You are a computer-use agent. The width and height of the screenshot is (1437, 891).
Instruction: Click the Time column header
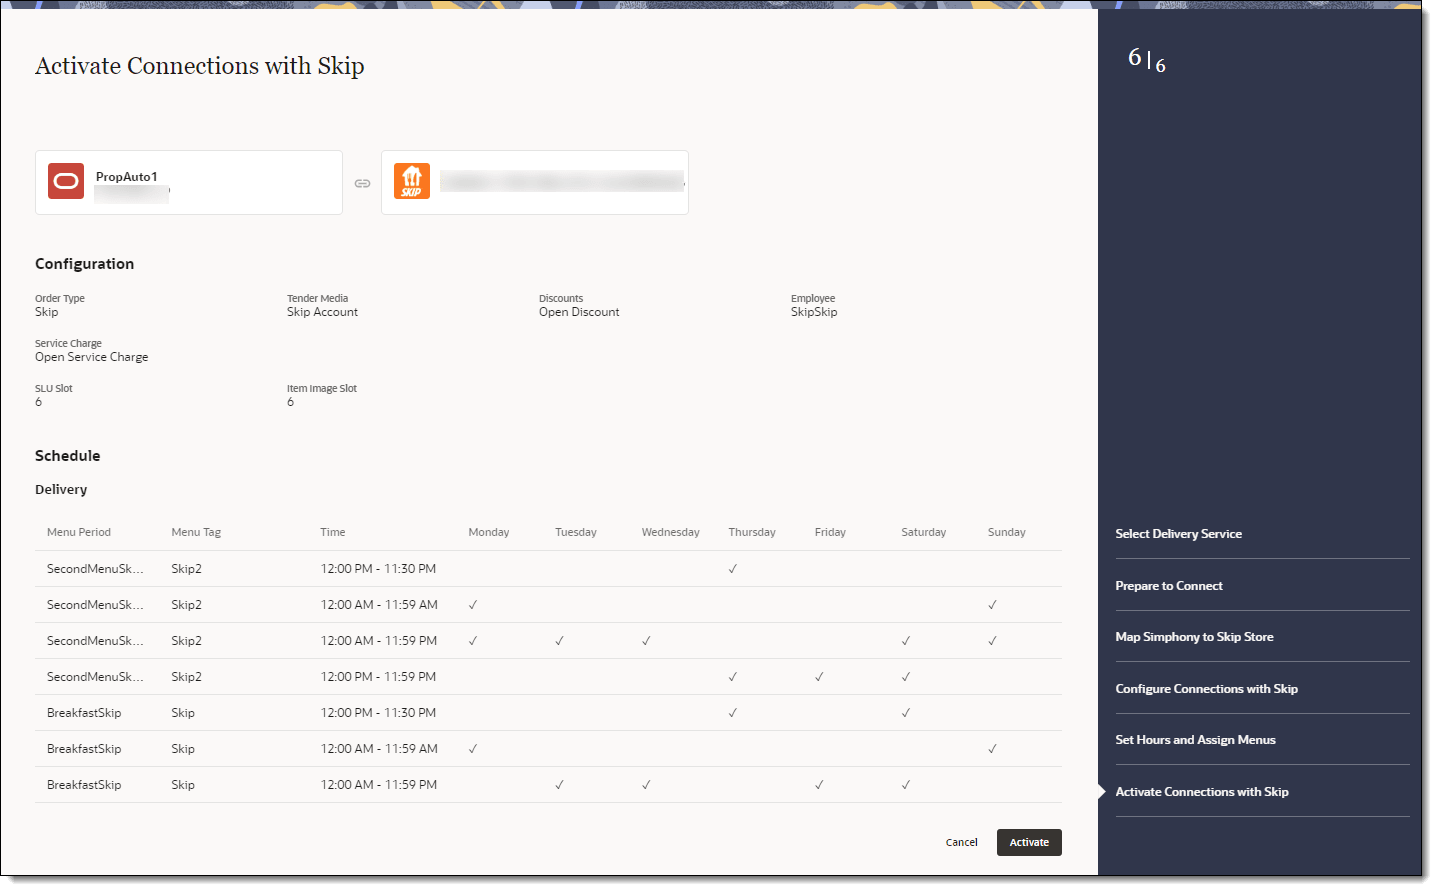(333, 532)
